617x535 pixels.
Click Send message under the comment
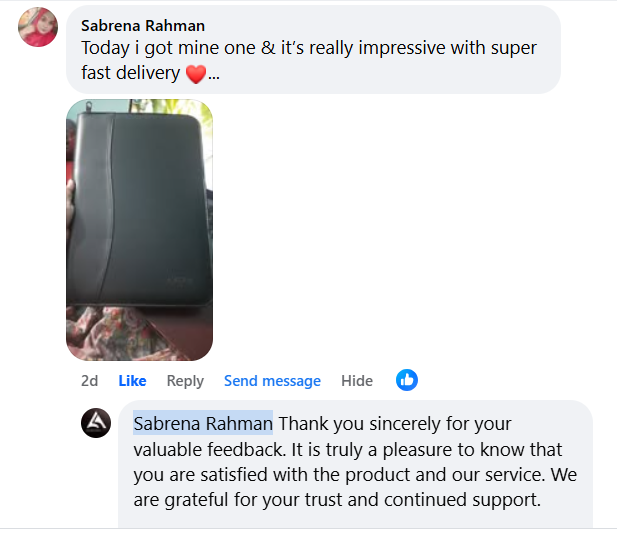click(272, 381)
